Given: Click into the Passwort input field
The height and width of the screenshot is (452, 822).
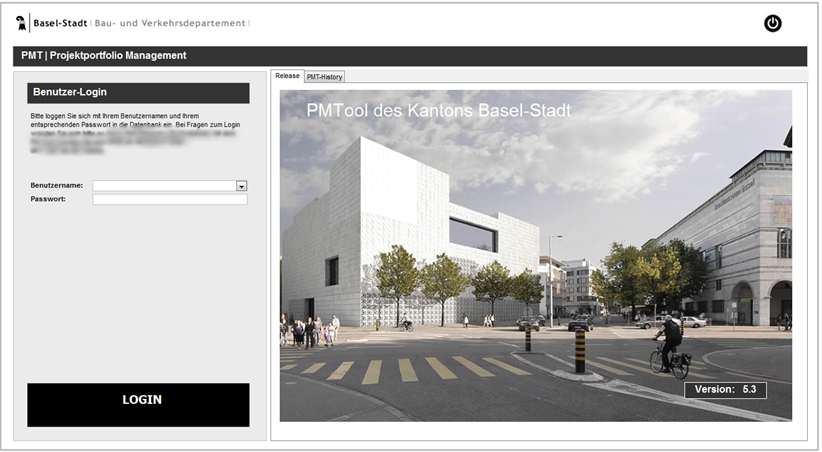Looking at the screenshot, I should (x=169, y=199).
